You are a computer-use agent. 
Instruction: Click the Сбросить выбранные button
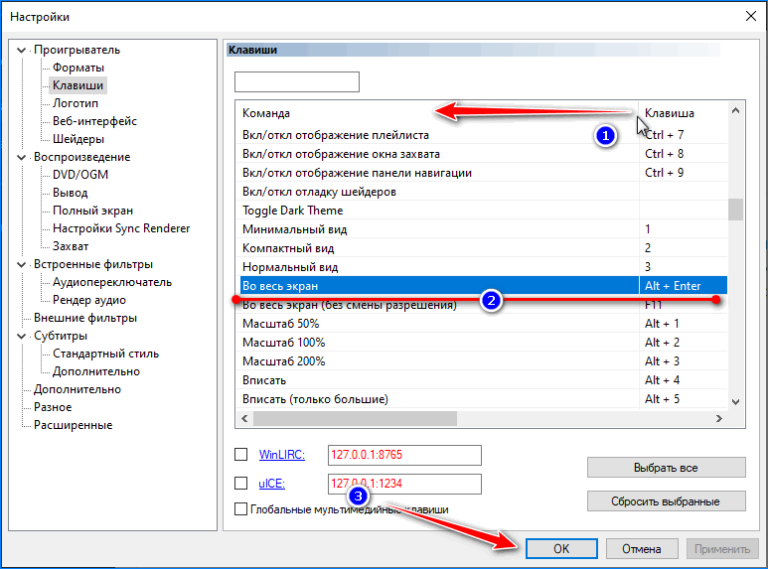point(666,501)
